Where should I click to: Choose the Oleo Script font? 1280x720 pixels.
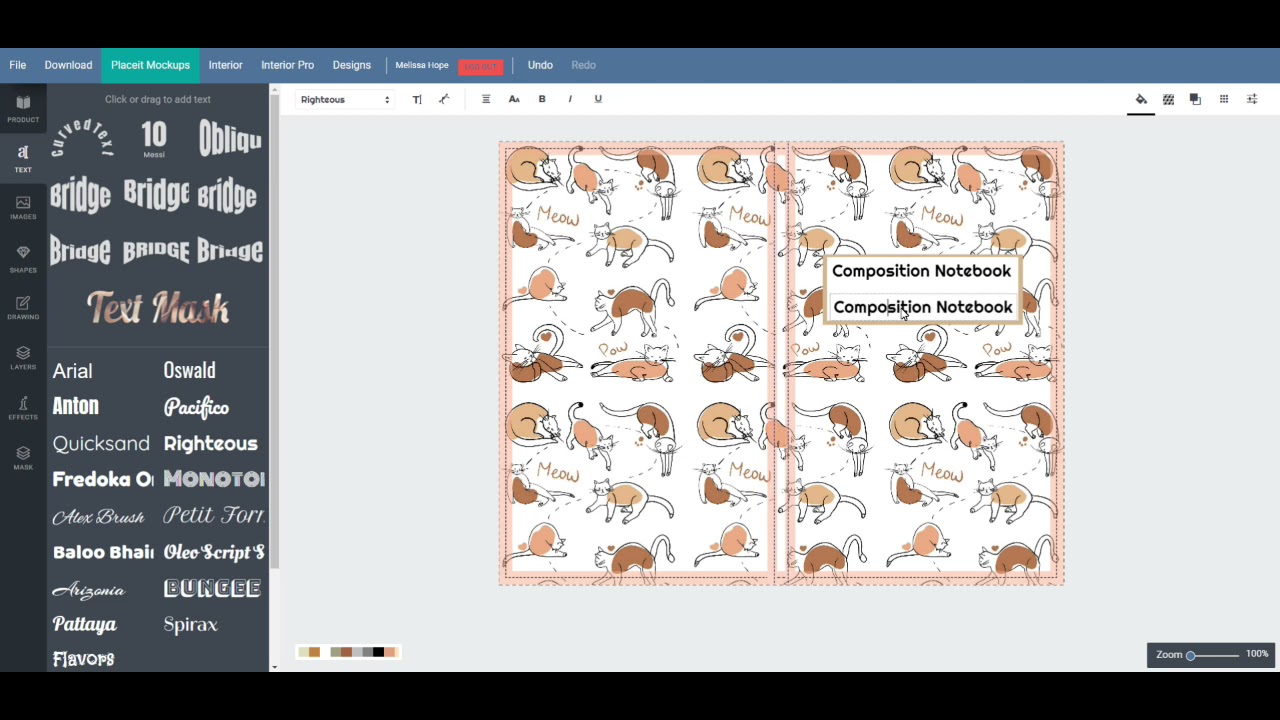(x=213, y=552)
